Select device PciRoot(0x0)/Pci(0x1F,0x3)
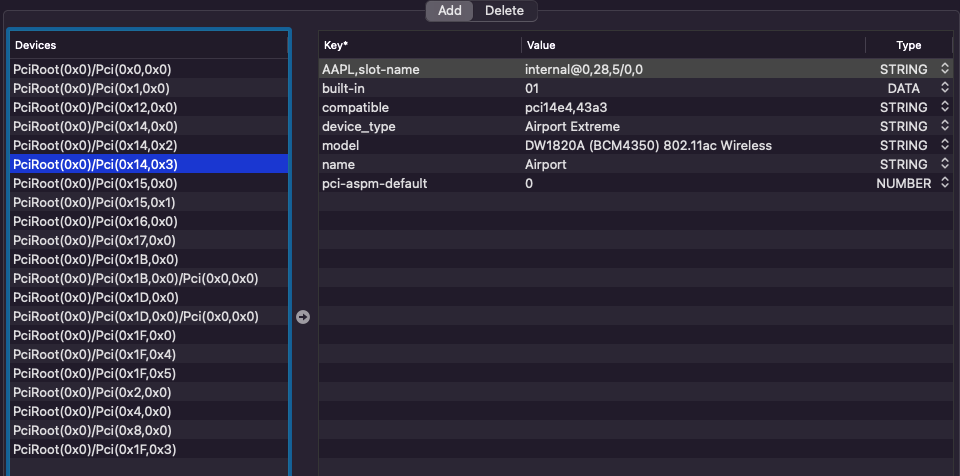The height and width of the screenshot is (476, 960). [x=94, y=450]
